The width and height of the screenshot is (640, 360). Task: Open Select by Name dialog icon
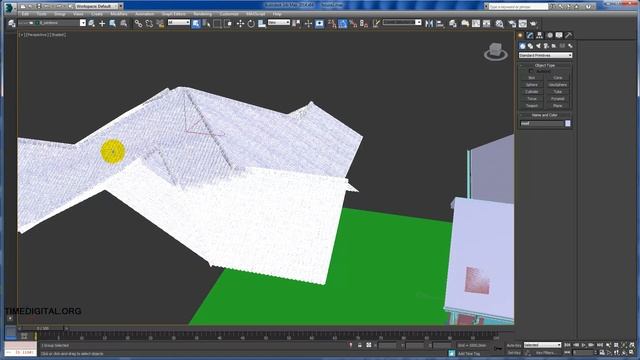(x=207, y=24)
